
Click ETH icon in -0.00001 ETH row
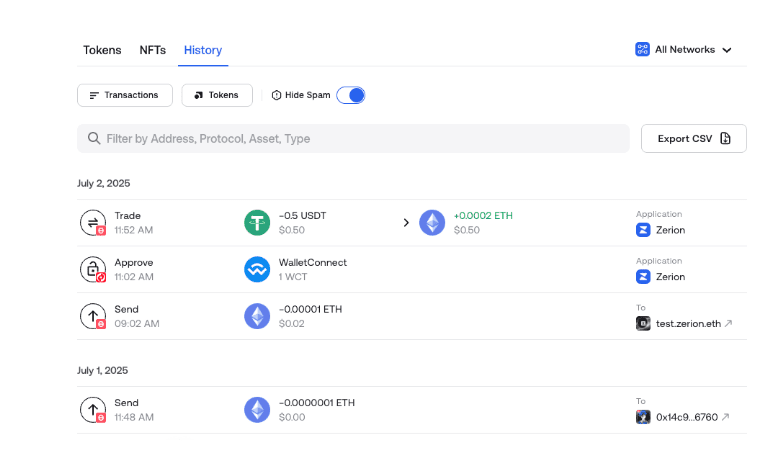257,316
